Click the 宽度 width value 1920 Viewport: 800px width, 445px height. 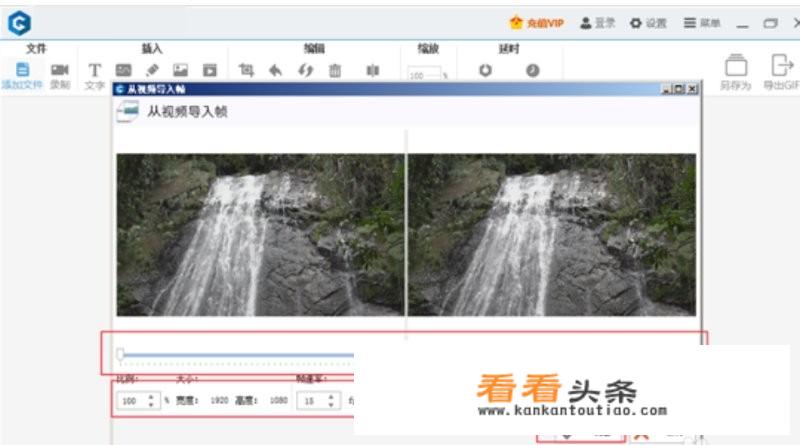click(x=219, y=401)
